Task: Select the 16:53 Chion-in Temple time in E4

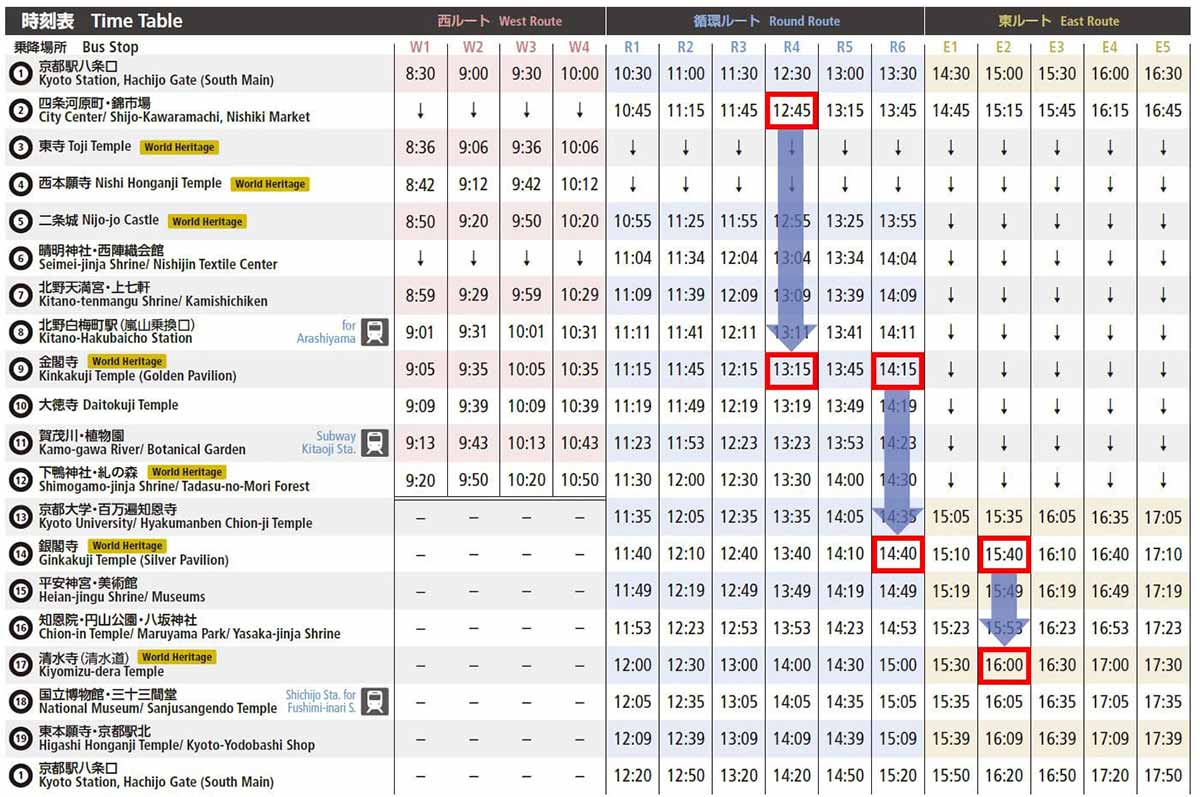Action: point(1109,628)
